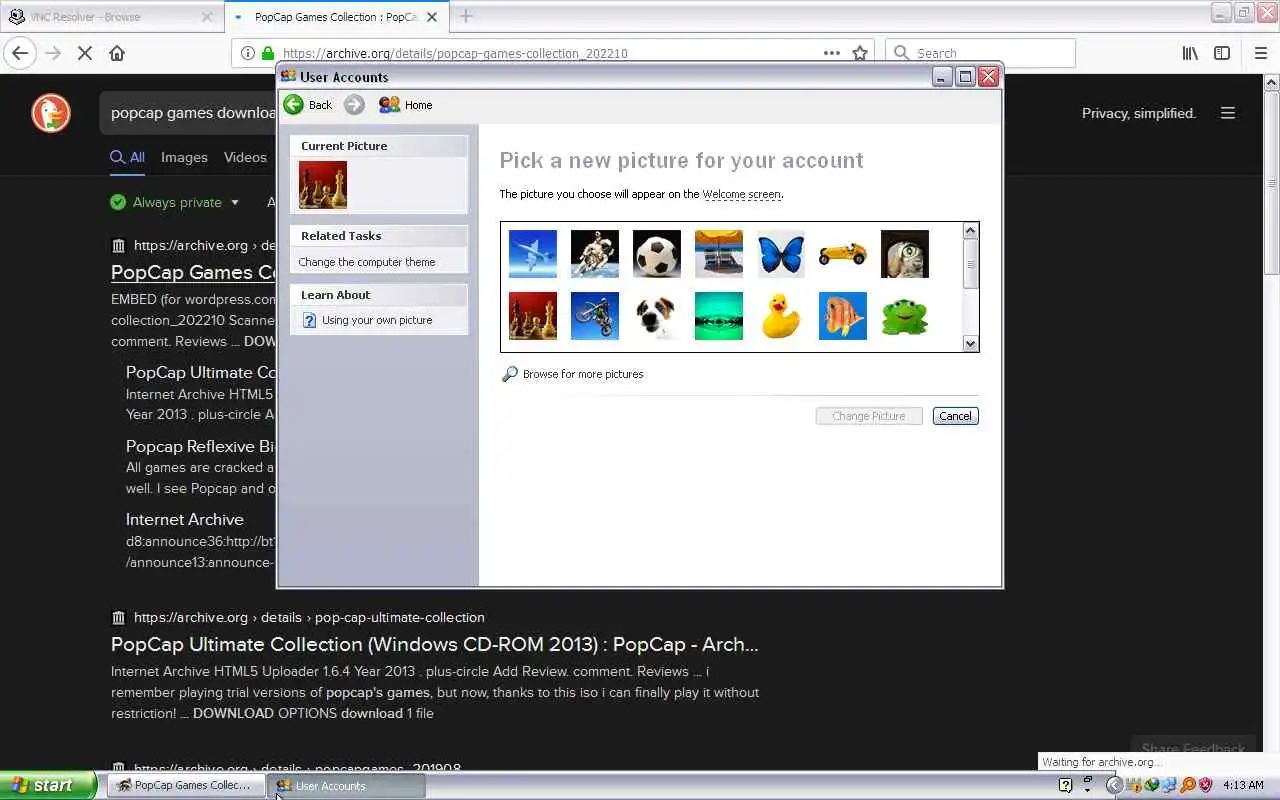
Task: Go Back in User Accounts window
Action: click(x=307, y=105)
